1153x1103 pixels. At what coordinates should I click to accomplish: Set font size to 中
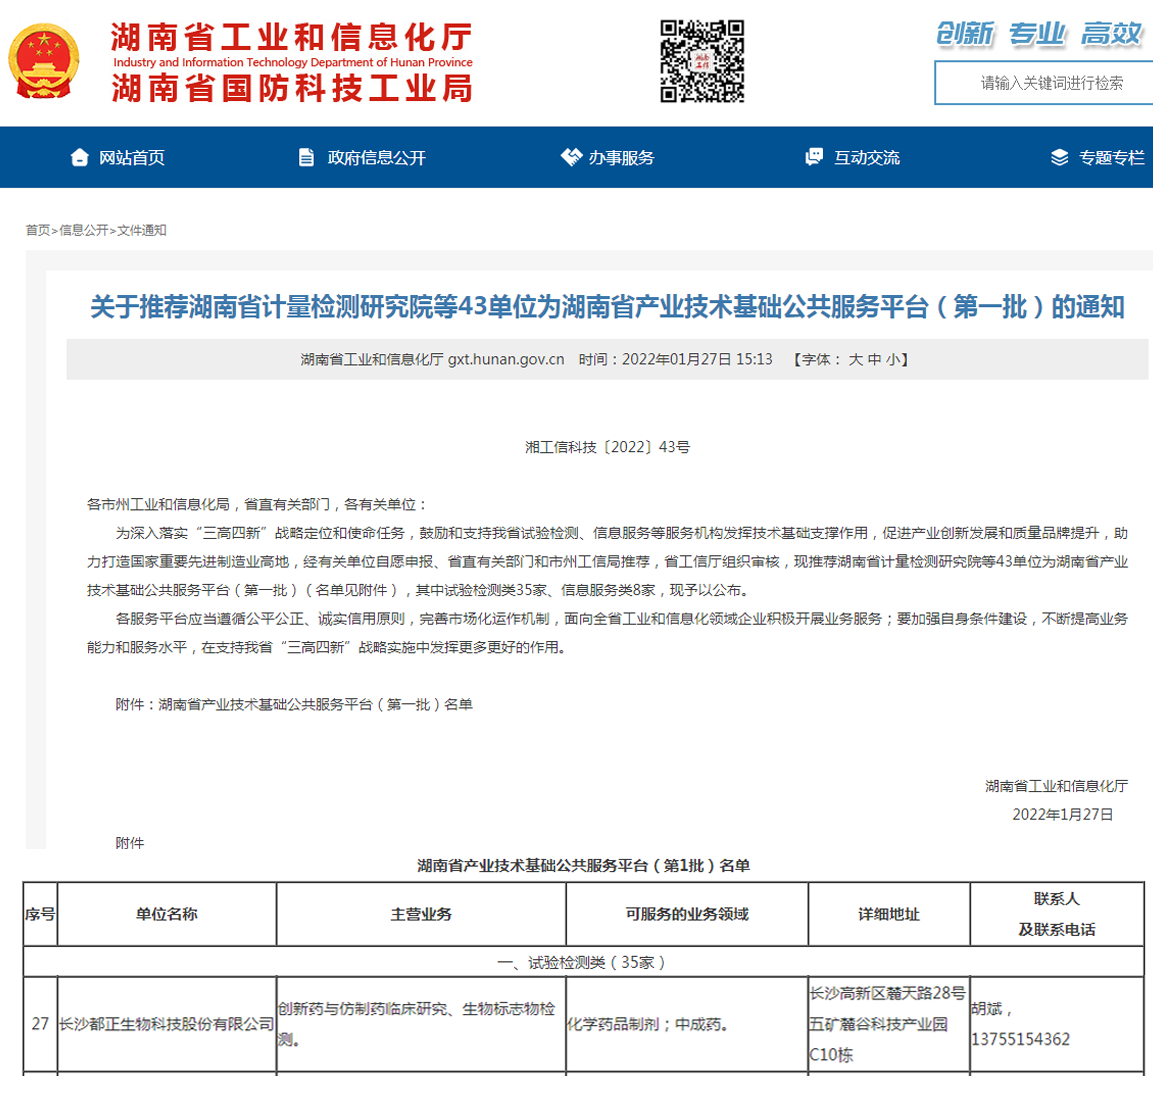[x=874, y=360]
